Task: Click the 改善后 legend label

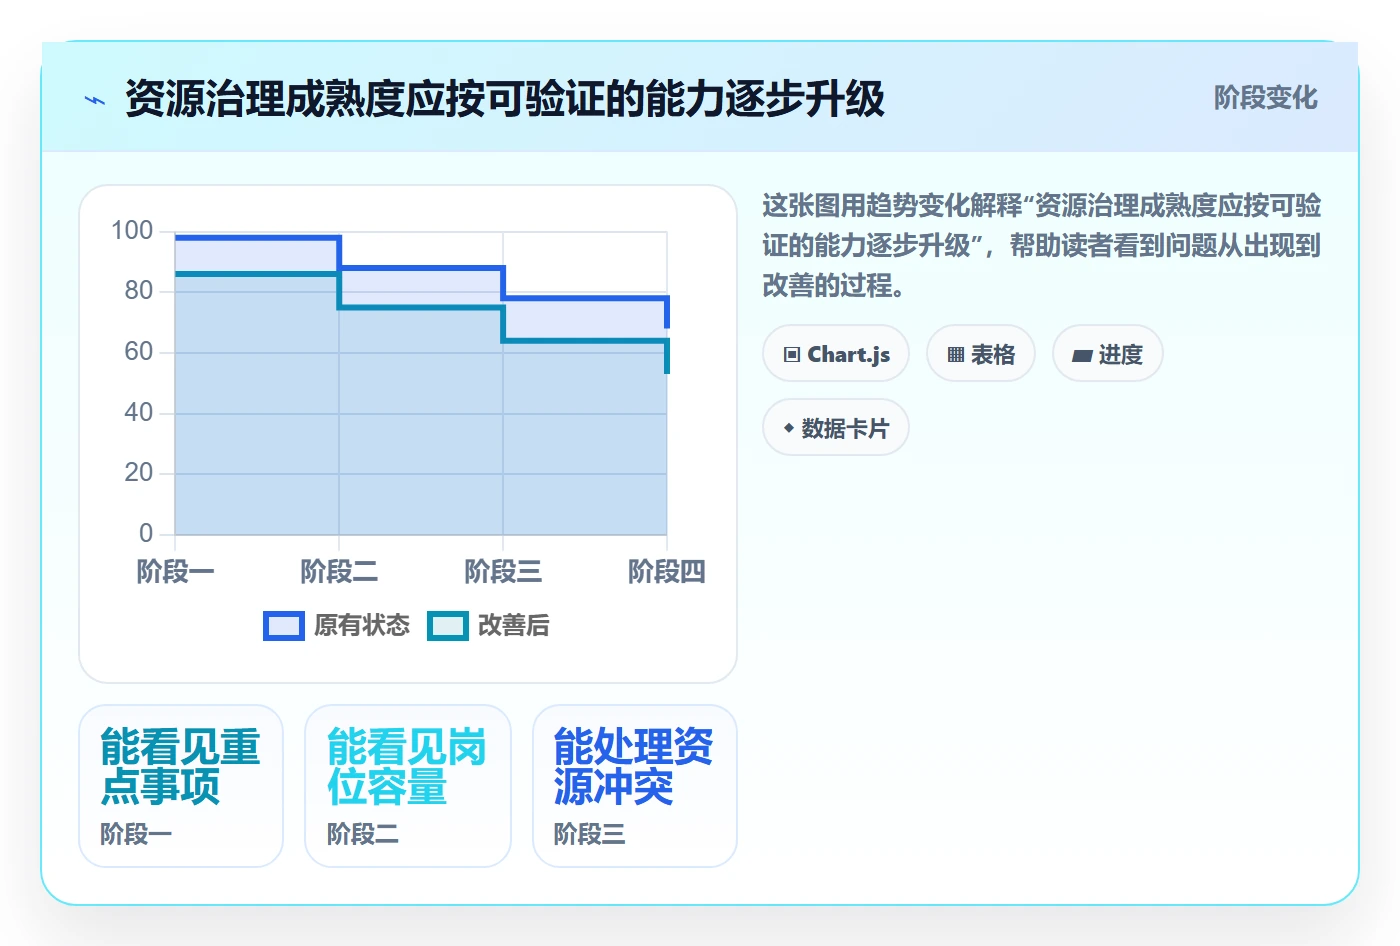Action: coord(514,626)
